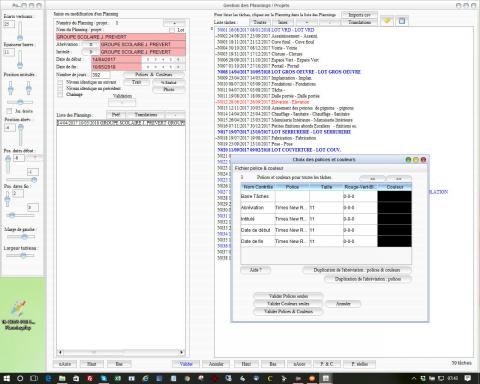Adjust the Largeur tableau slider
Screen dimensions: 480x384
[x=20, y=255]
